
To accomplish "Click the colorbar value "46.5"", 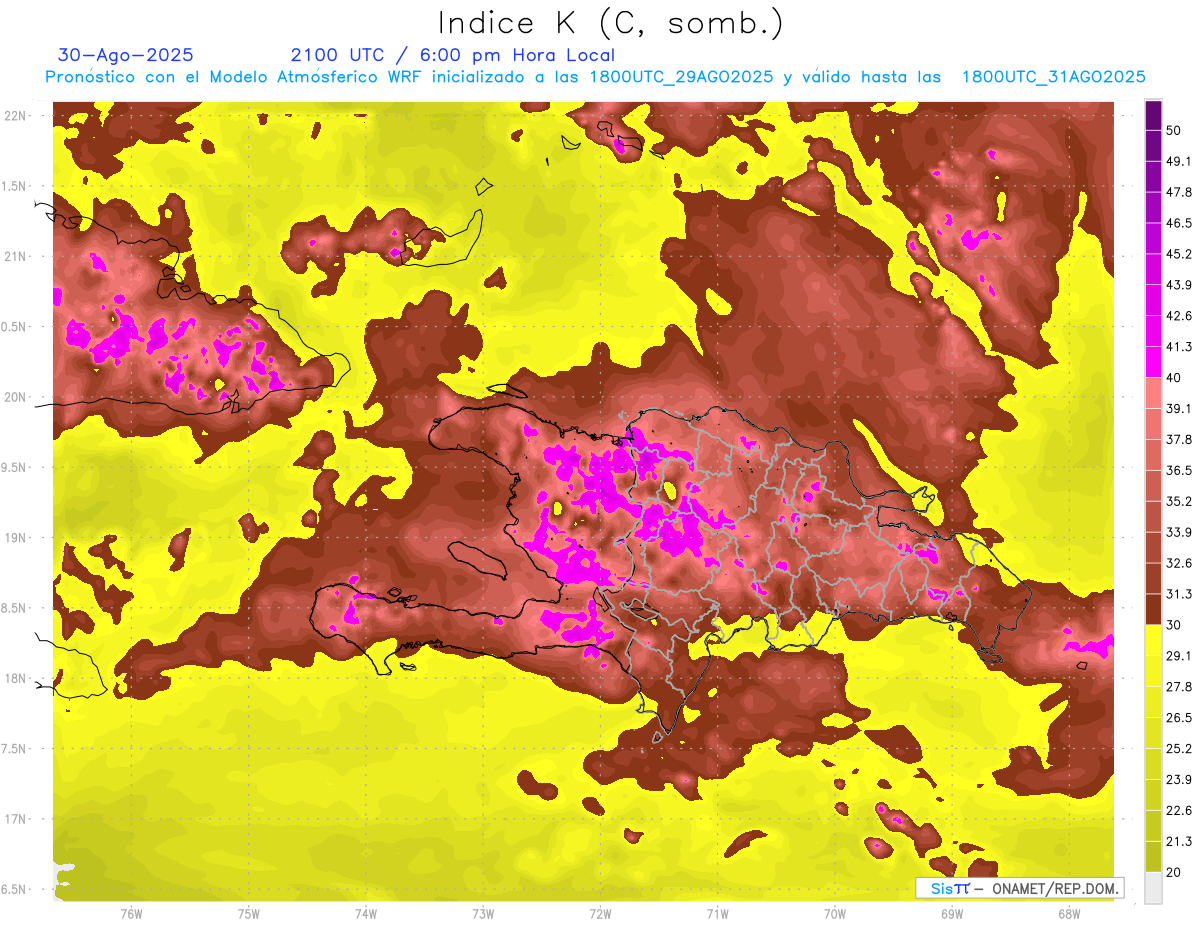I will pyautogui.click(x=1179, y=223).
